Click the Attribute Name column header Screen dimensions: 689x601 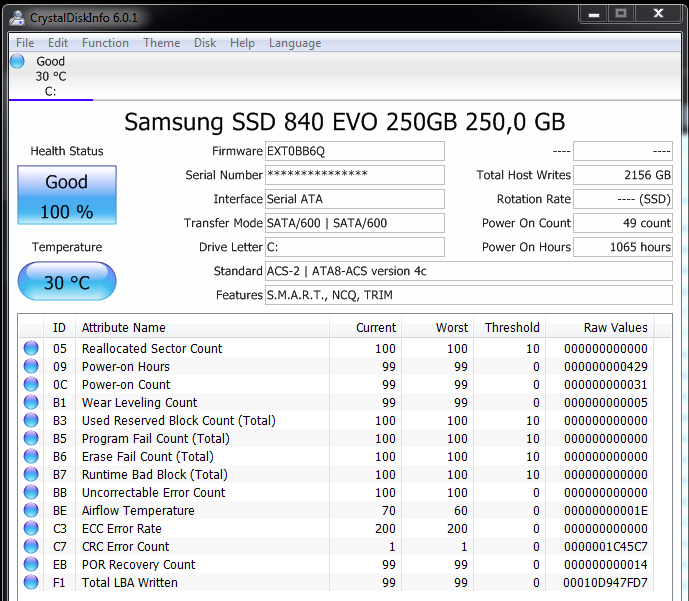pos(202,327)
